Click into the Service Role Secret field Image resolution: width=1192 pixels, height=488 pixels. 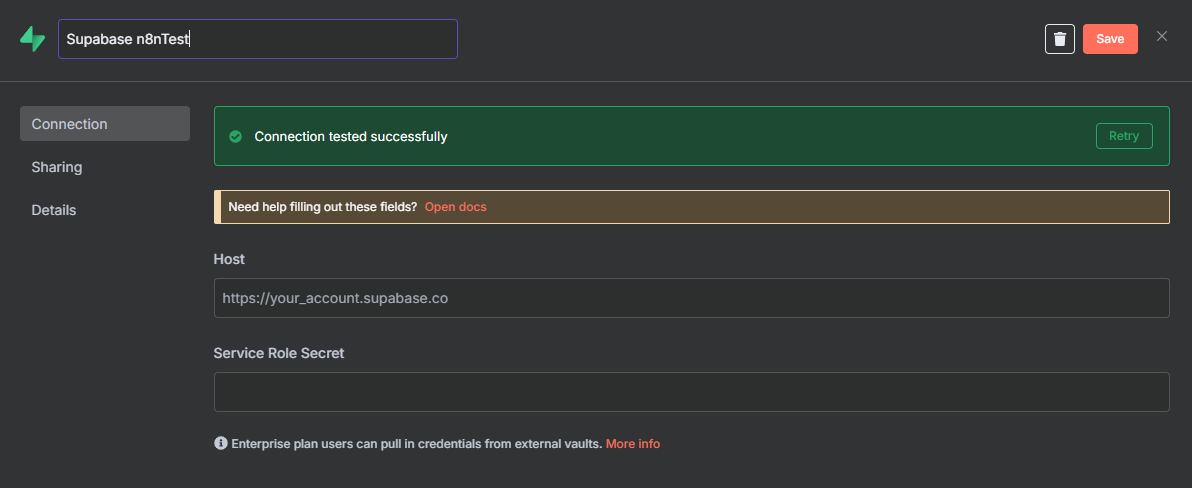(x=692, y=392)
